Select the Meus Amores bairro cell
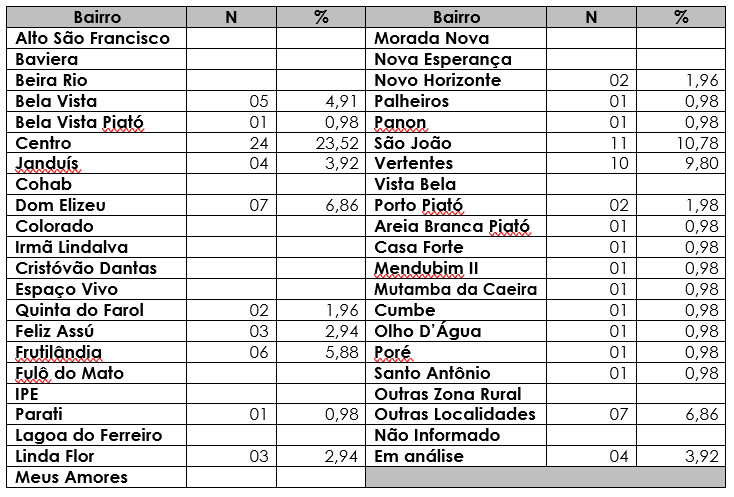 (x=96, y=477)
